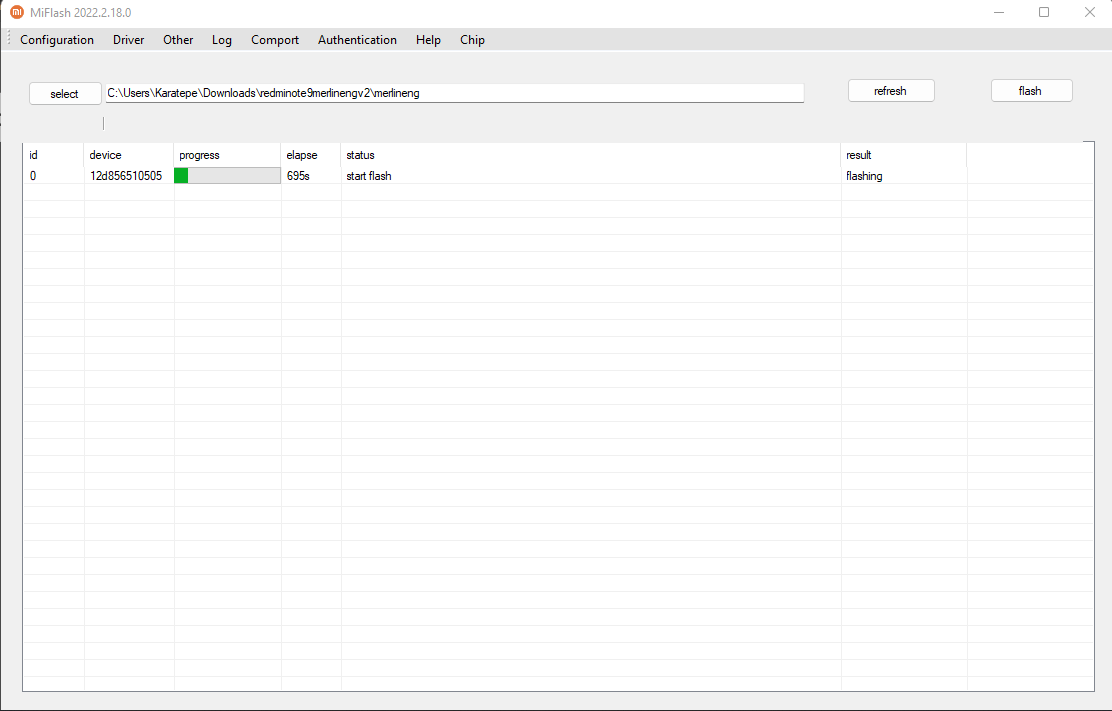Click the '695s' elapsed time cell

click(x=311, y=176)
